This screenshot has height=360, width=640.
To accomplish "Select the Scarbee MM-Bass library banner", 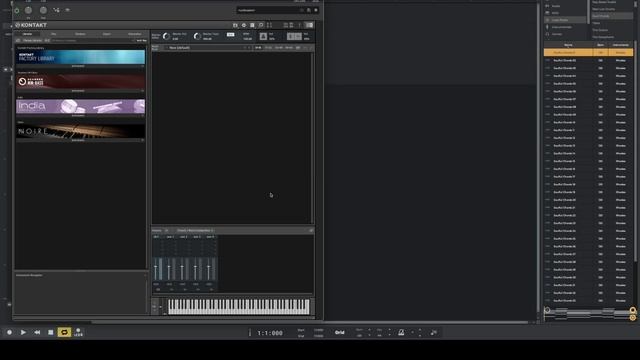I will pos(80,82).
